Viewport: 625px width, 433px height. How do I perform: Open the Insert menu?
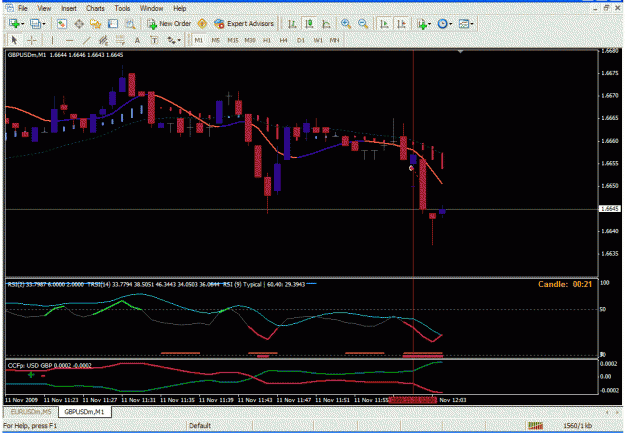pyautogui.click(x=69, y=8)
